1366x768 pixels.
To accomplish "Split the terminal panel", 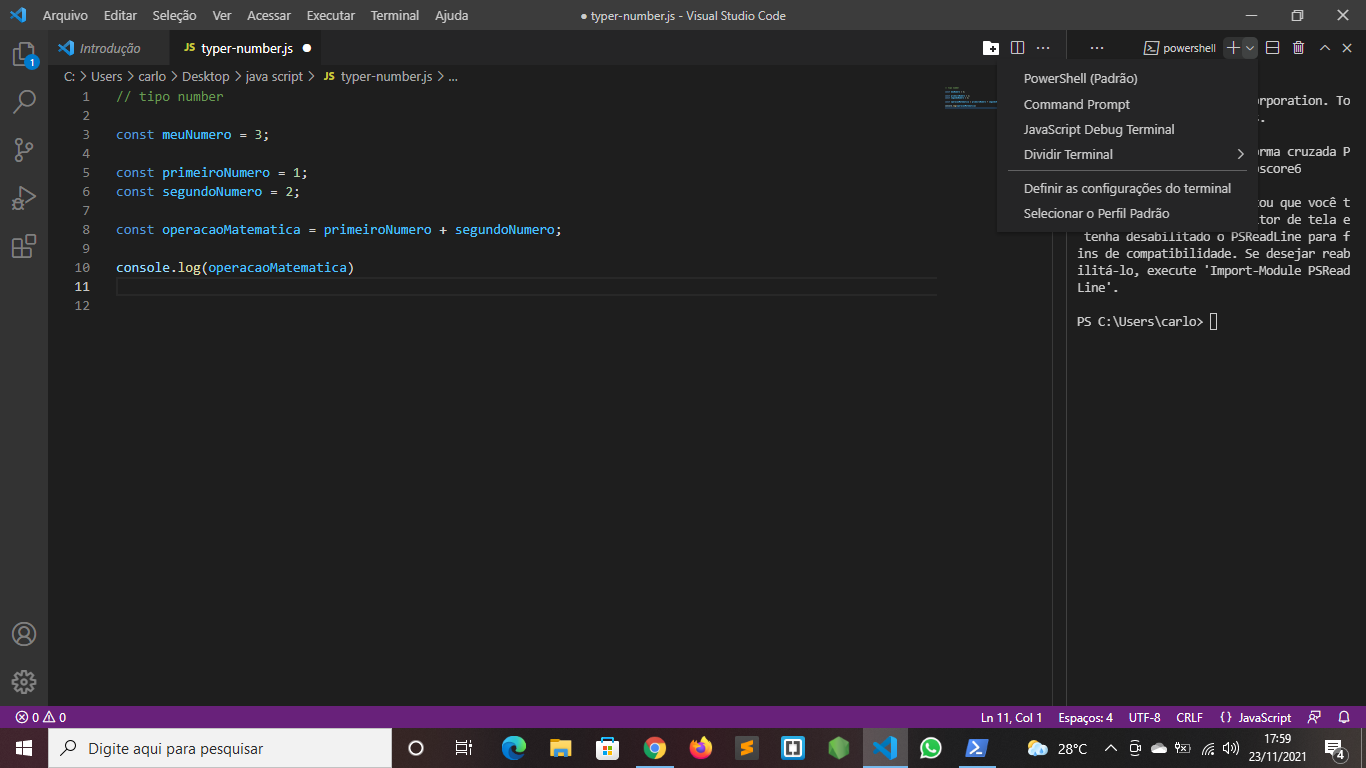I will (x=1273, y=48).
